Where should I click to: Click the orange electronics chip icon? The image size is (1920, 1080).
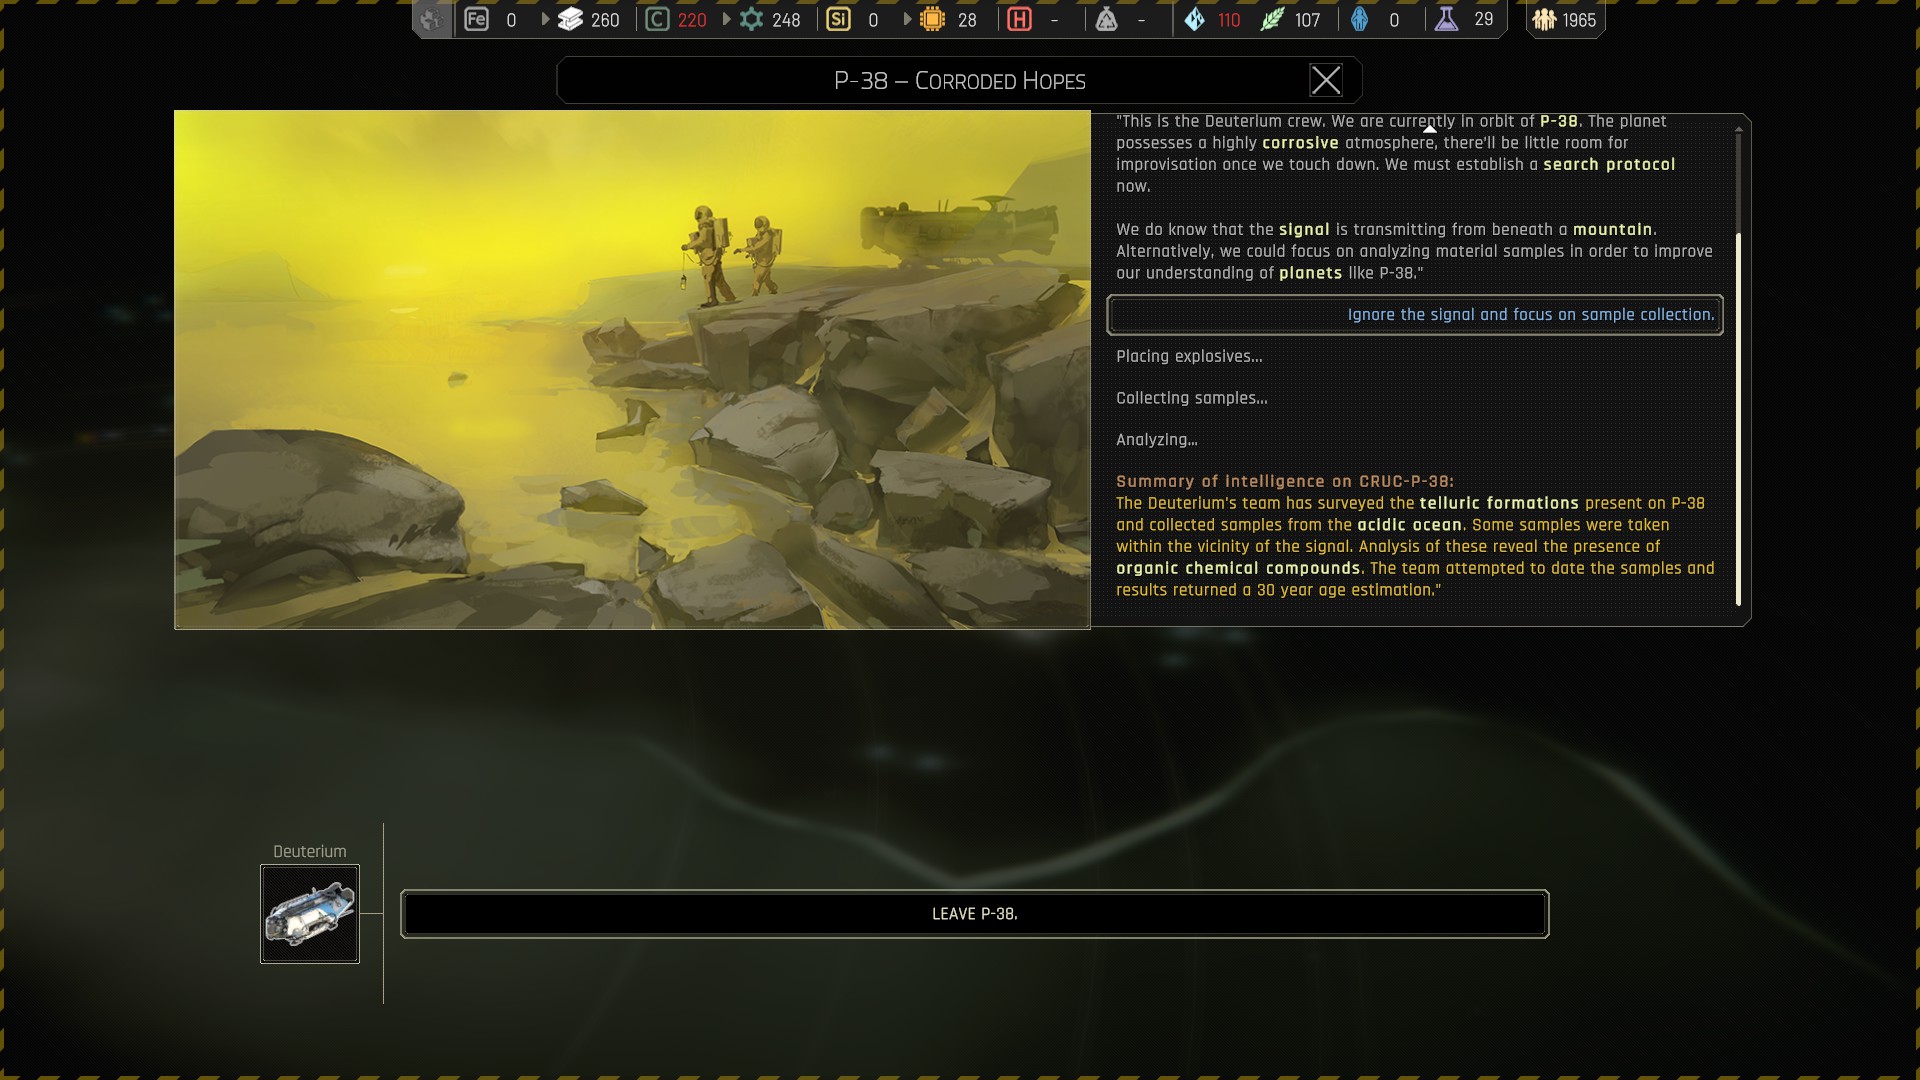point(932,19)
